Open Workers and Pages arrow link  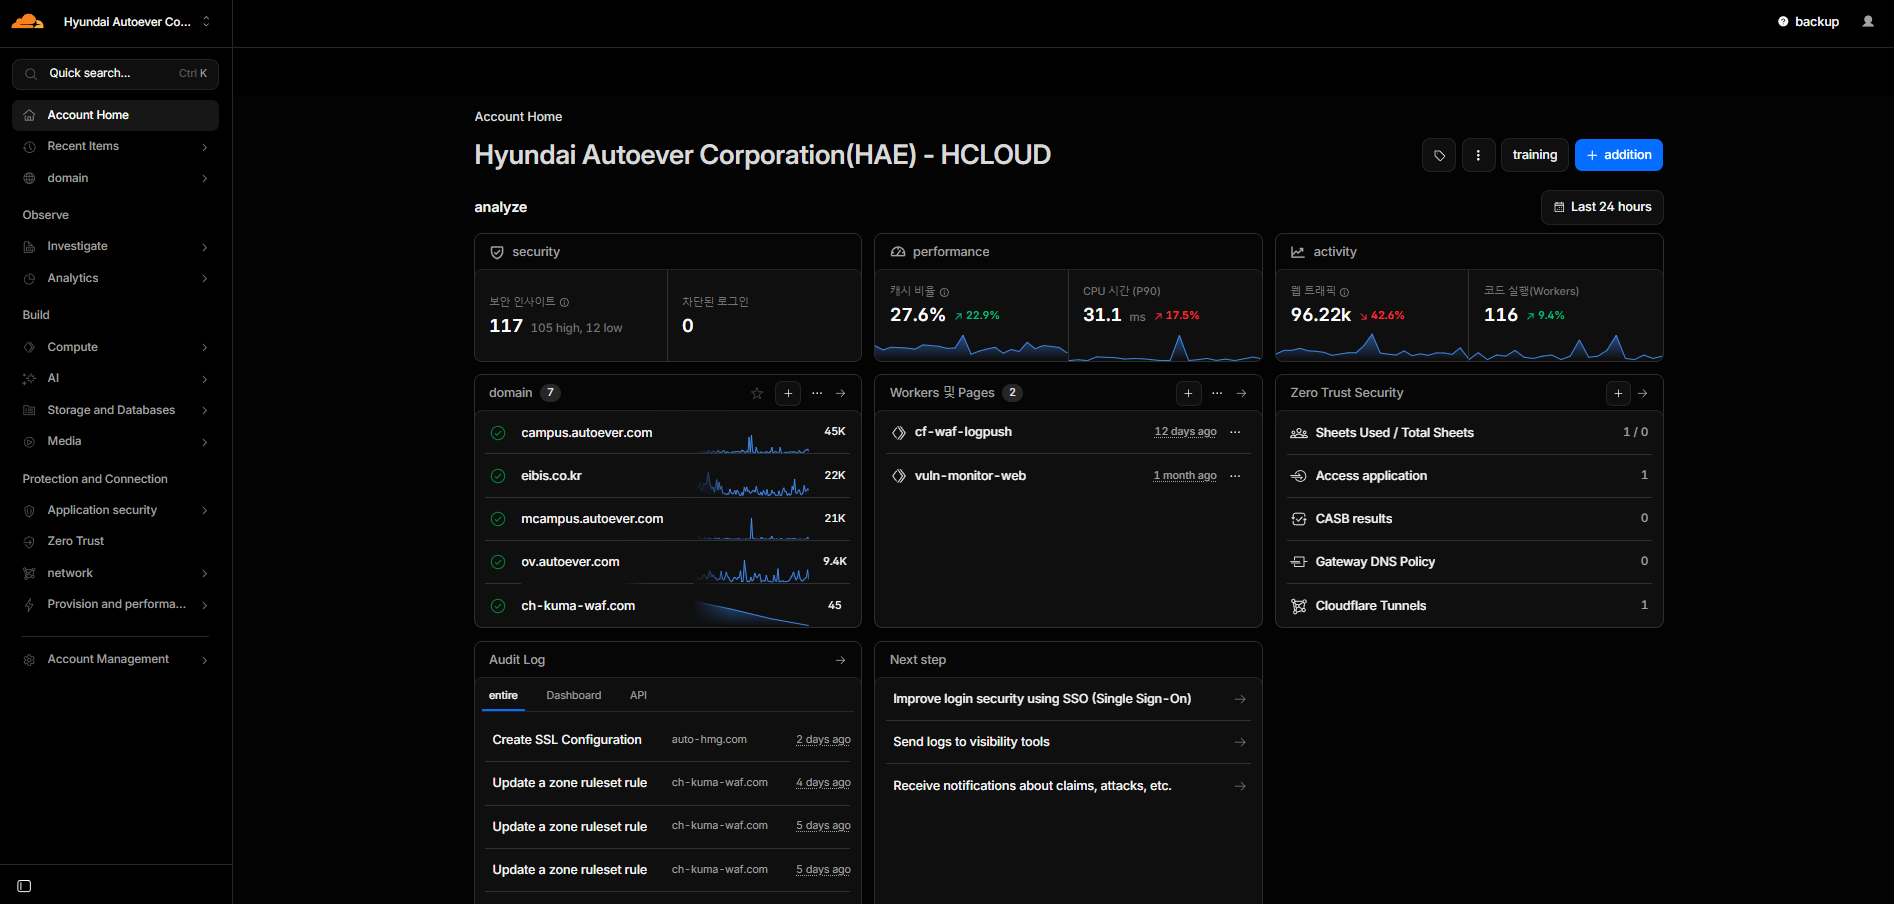tap(1242, 393)
